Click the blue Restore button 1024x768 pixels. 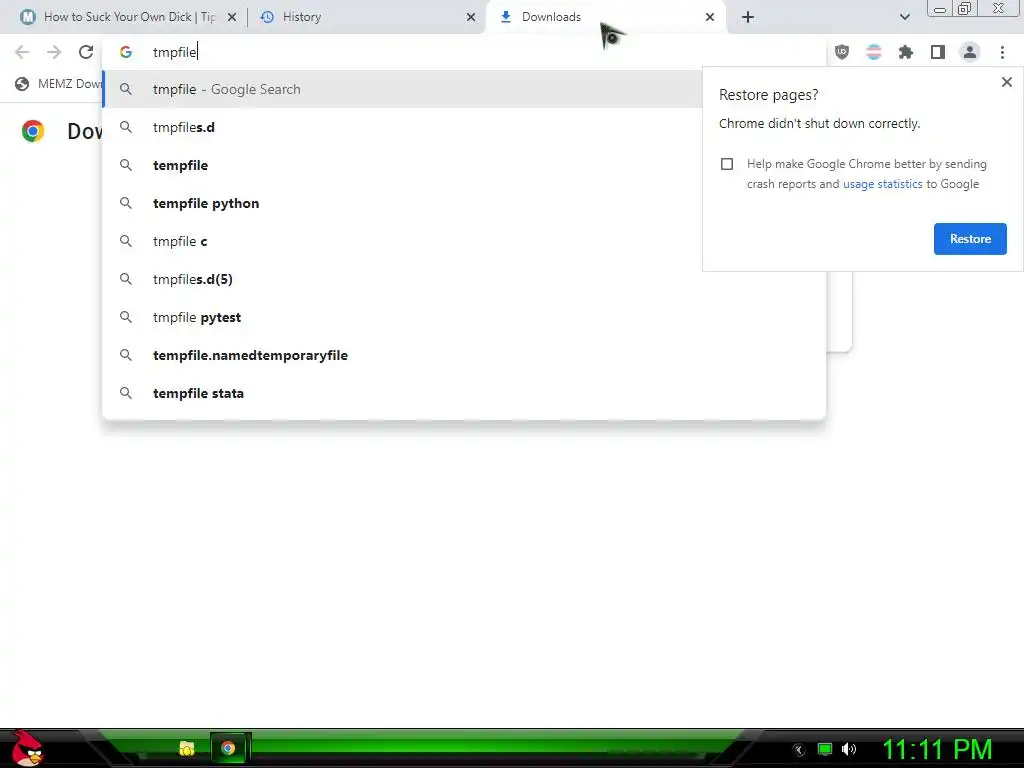click(x=970, y=239)
